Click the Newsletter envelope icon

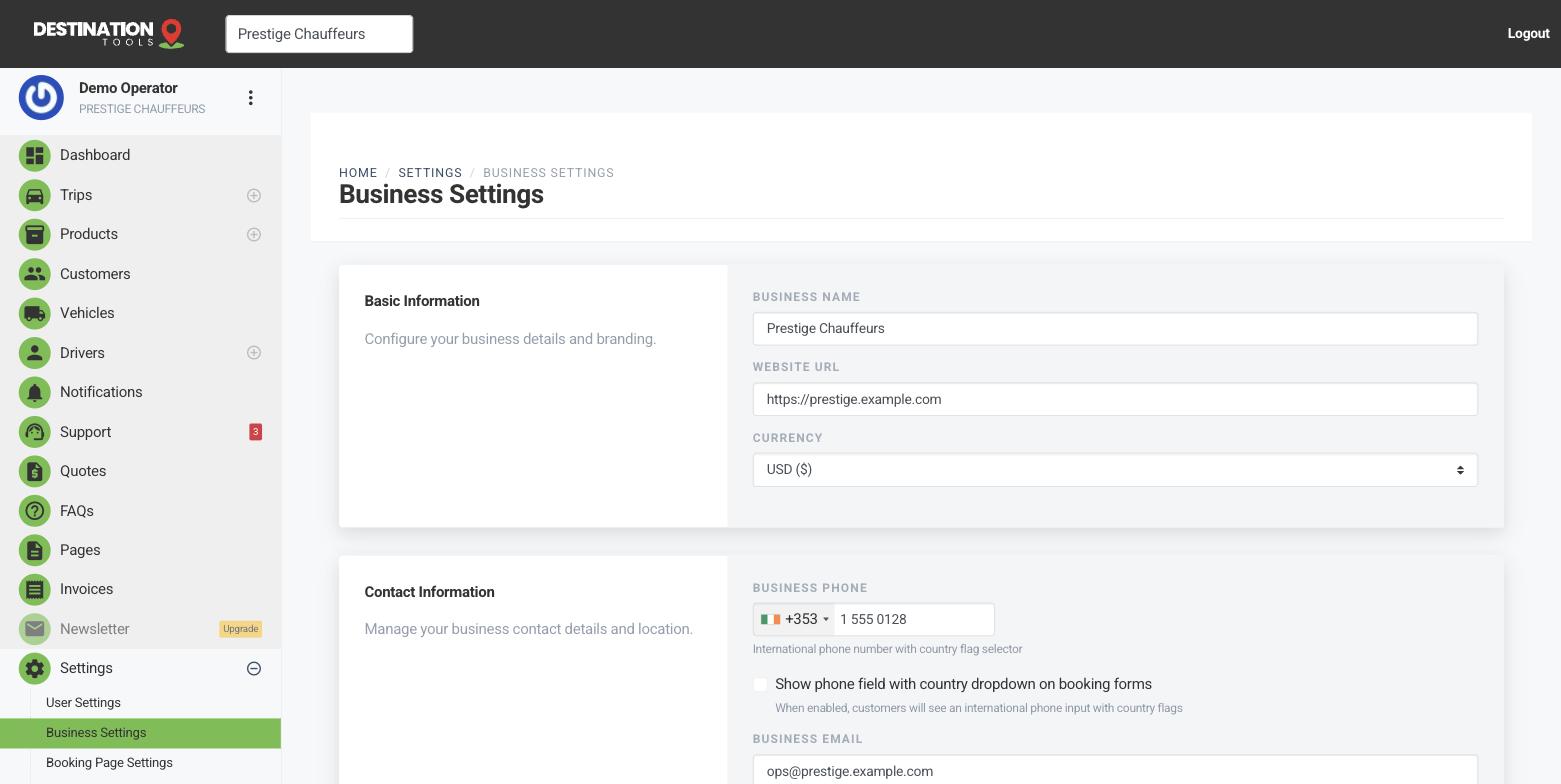(34, 629)
